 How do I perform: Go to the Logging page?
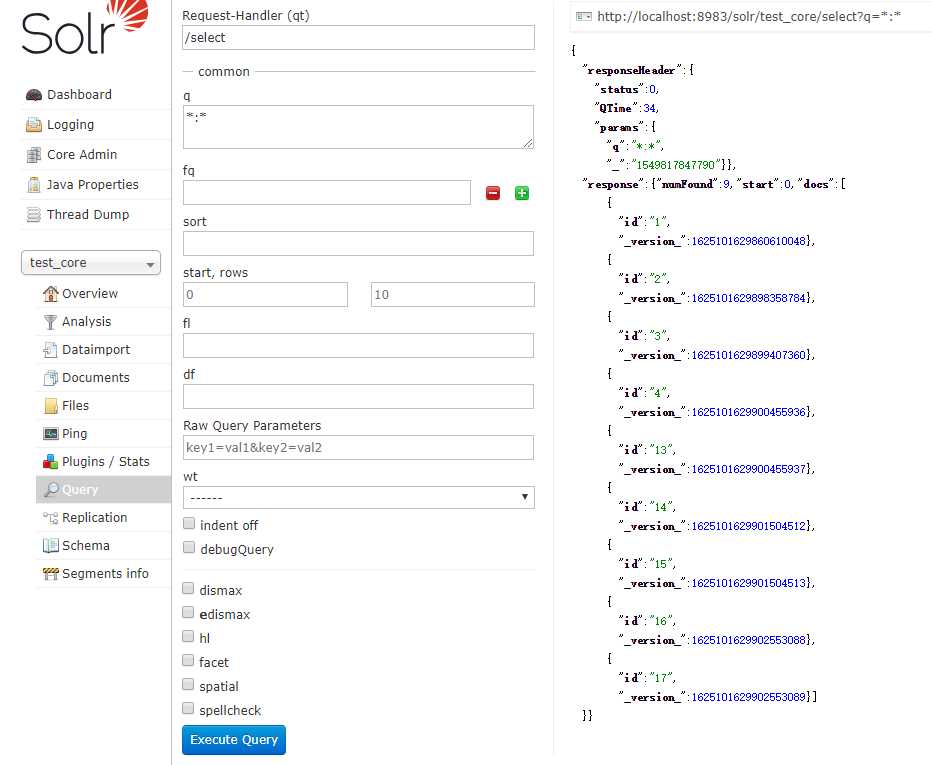[x=70, y=125]
